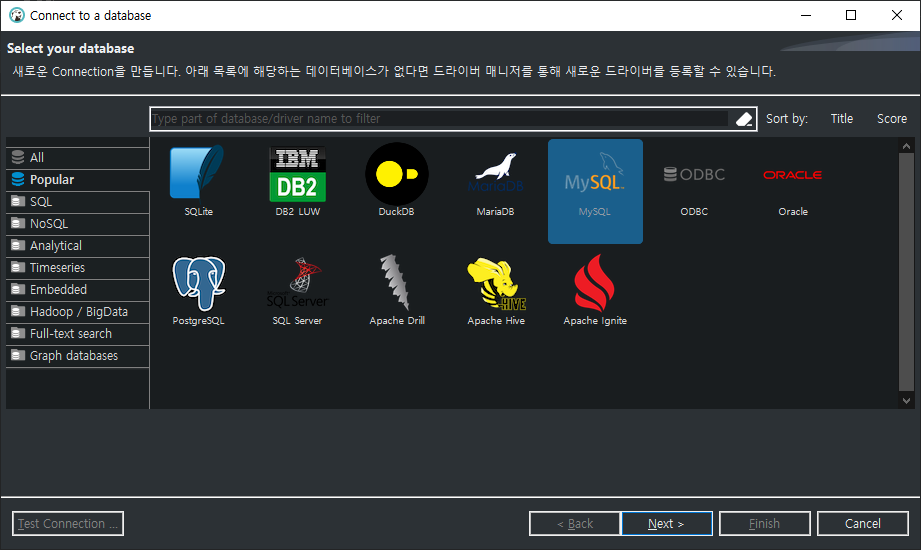Screen dimensions: 921x550
Task: Select the MySQL database driver
Action: click(595, 191)
